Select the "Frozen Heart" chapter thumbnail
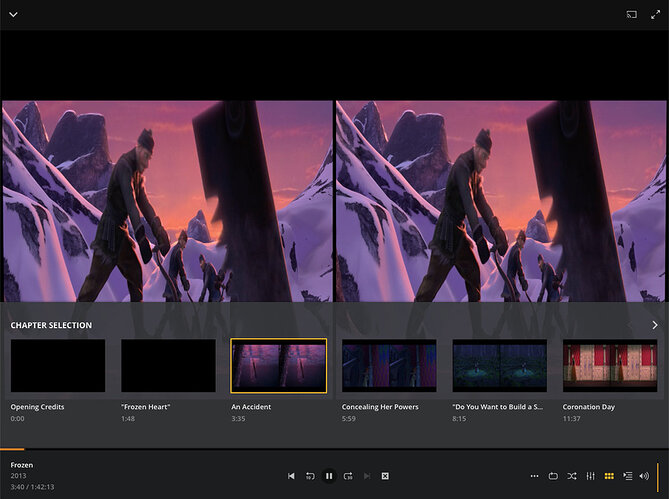This screenshot has height=499, width=669. (169, 366)
